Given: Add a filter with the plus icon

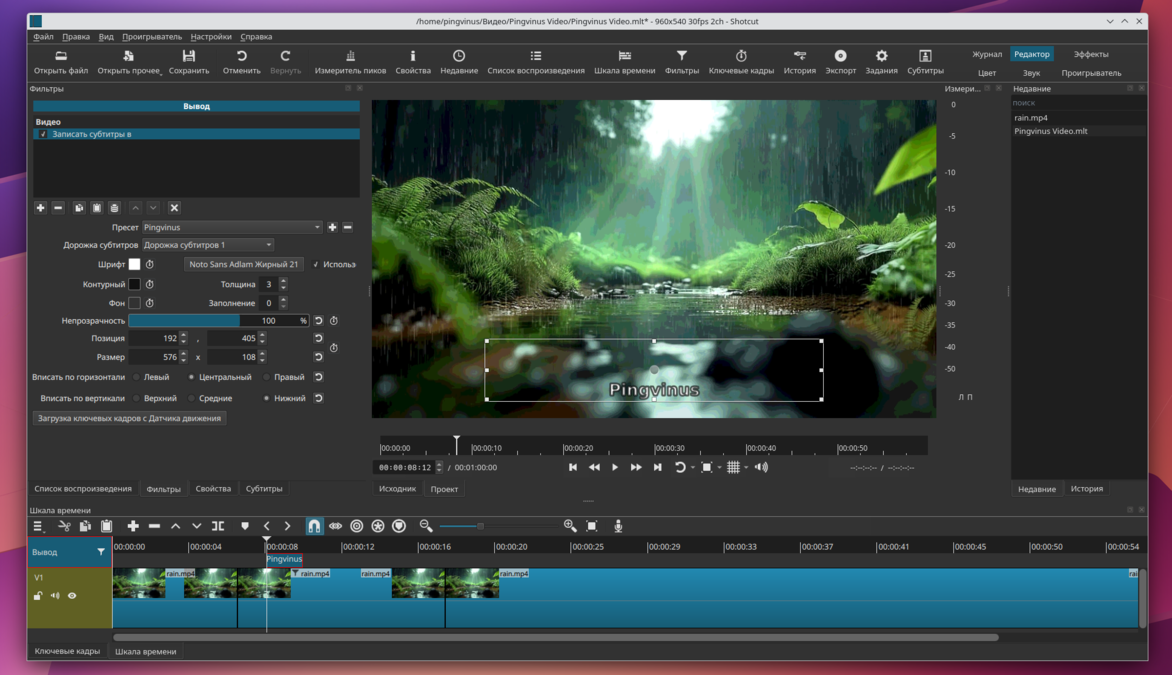Looking at the screenshot, I should pyautogui.click(x=40, y=208).
